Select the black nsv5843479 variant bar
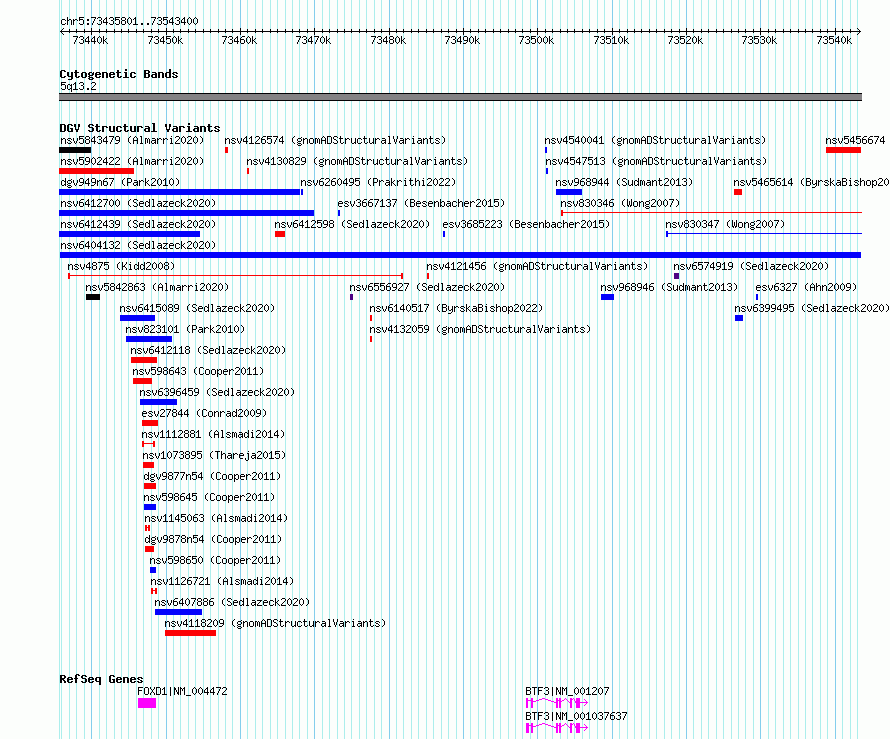The height and width of the screenshot is (739, 890). click(x=75, y=150)
